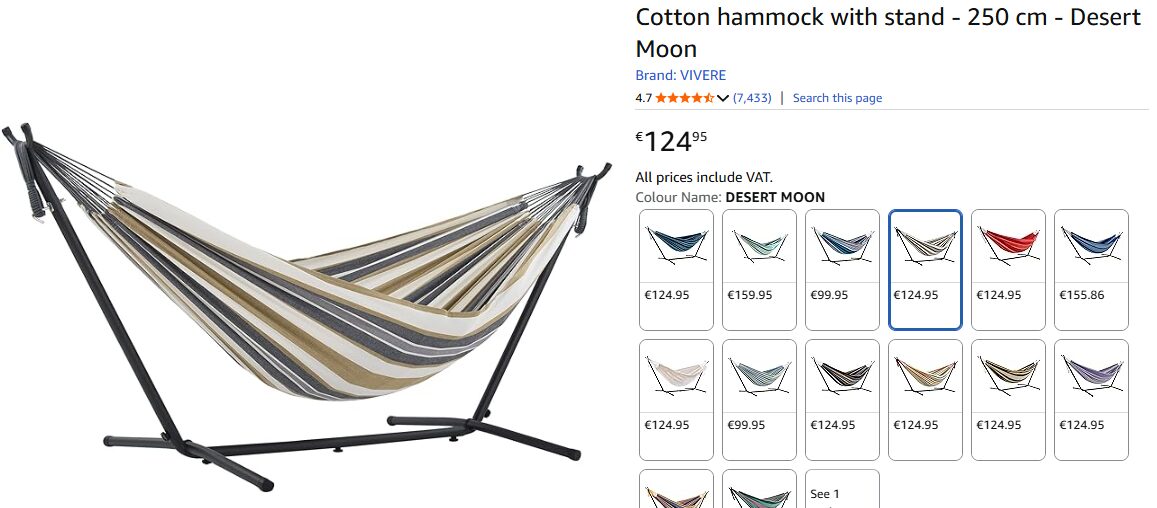Choose the fifth swatch in the second row
The height and width of the screenshot is (508, 1157).
(1008, 399)
